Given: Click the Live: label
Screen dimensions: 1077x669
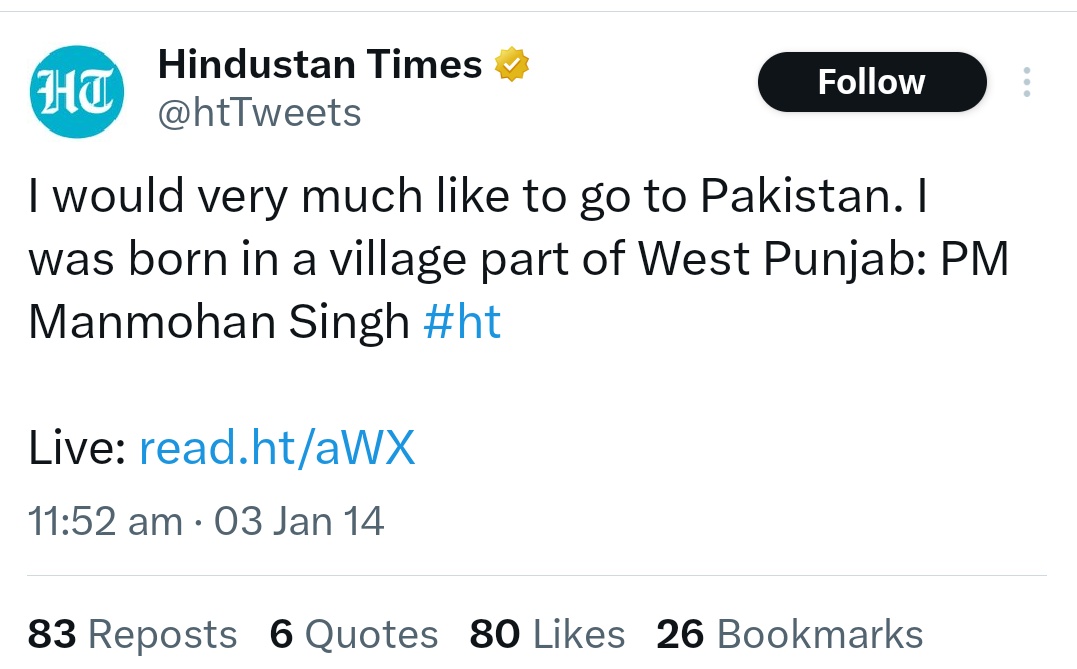Looking at the screenshot, I should point(76,450).
